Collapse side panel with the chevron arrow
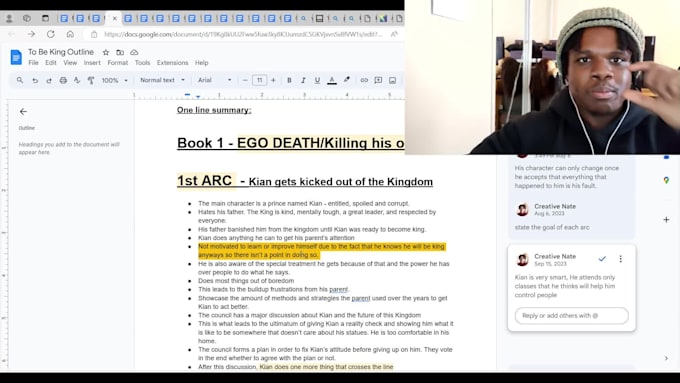The width and height of the screenshot is (680, 383). pos(667,358)
